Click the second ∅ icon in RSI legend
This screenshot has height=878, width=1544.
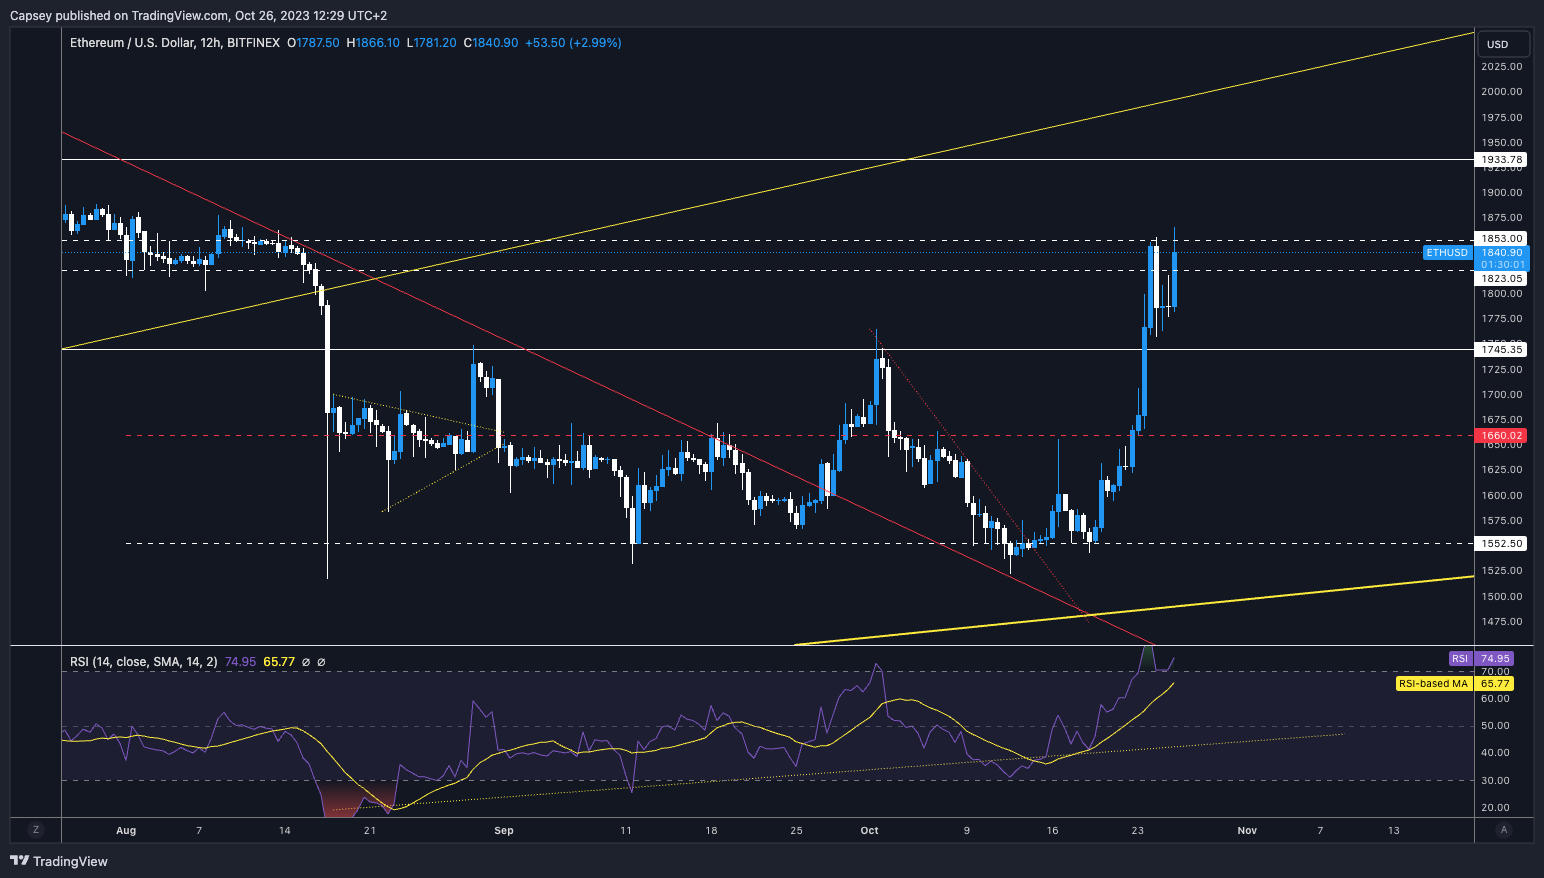click(x=321, y=661)
